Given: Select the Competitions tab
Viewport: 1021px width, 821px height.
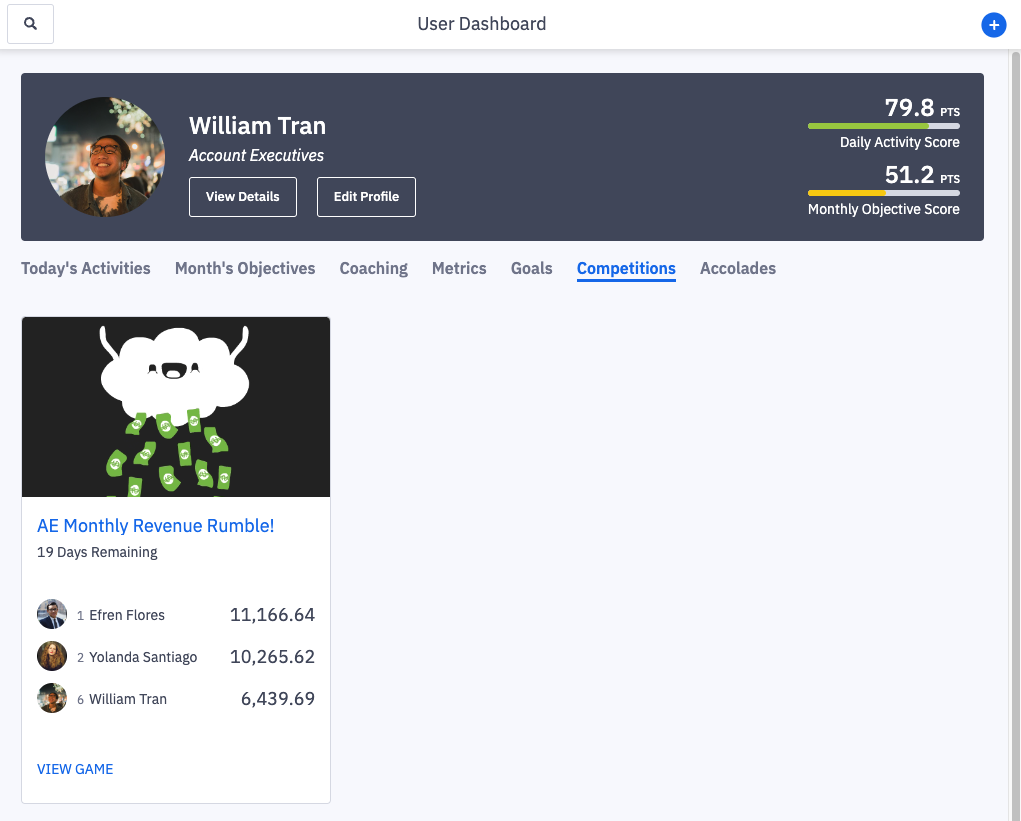Looking at the screenshot, I should pos(626,269).
